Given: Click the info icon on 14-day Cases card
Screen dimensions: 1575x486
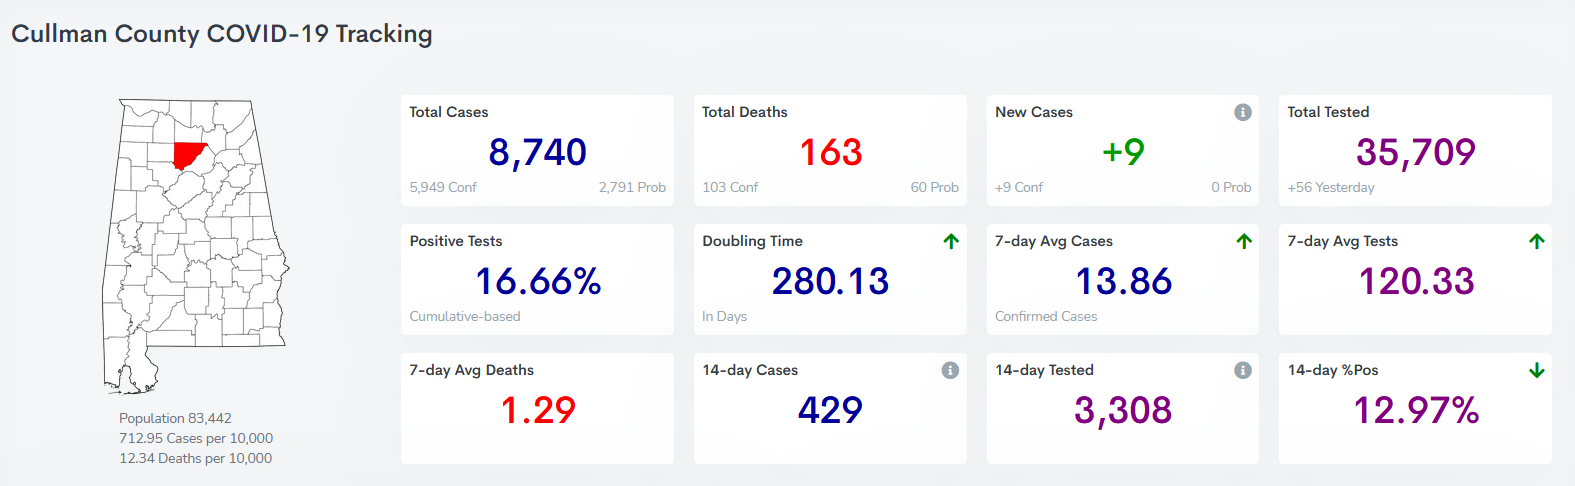Looking at the screenshot, I should coord(950,370).
